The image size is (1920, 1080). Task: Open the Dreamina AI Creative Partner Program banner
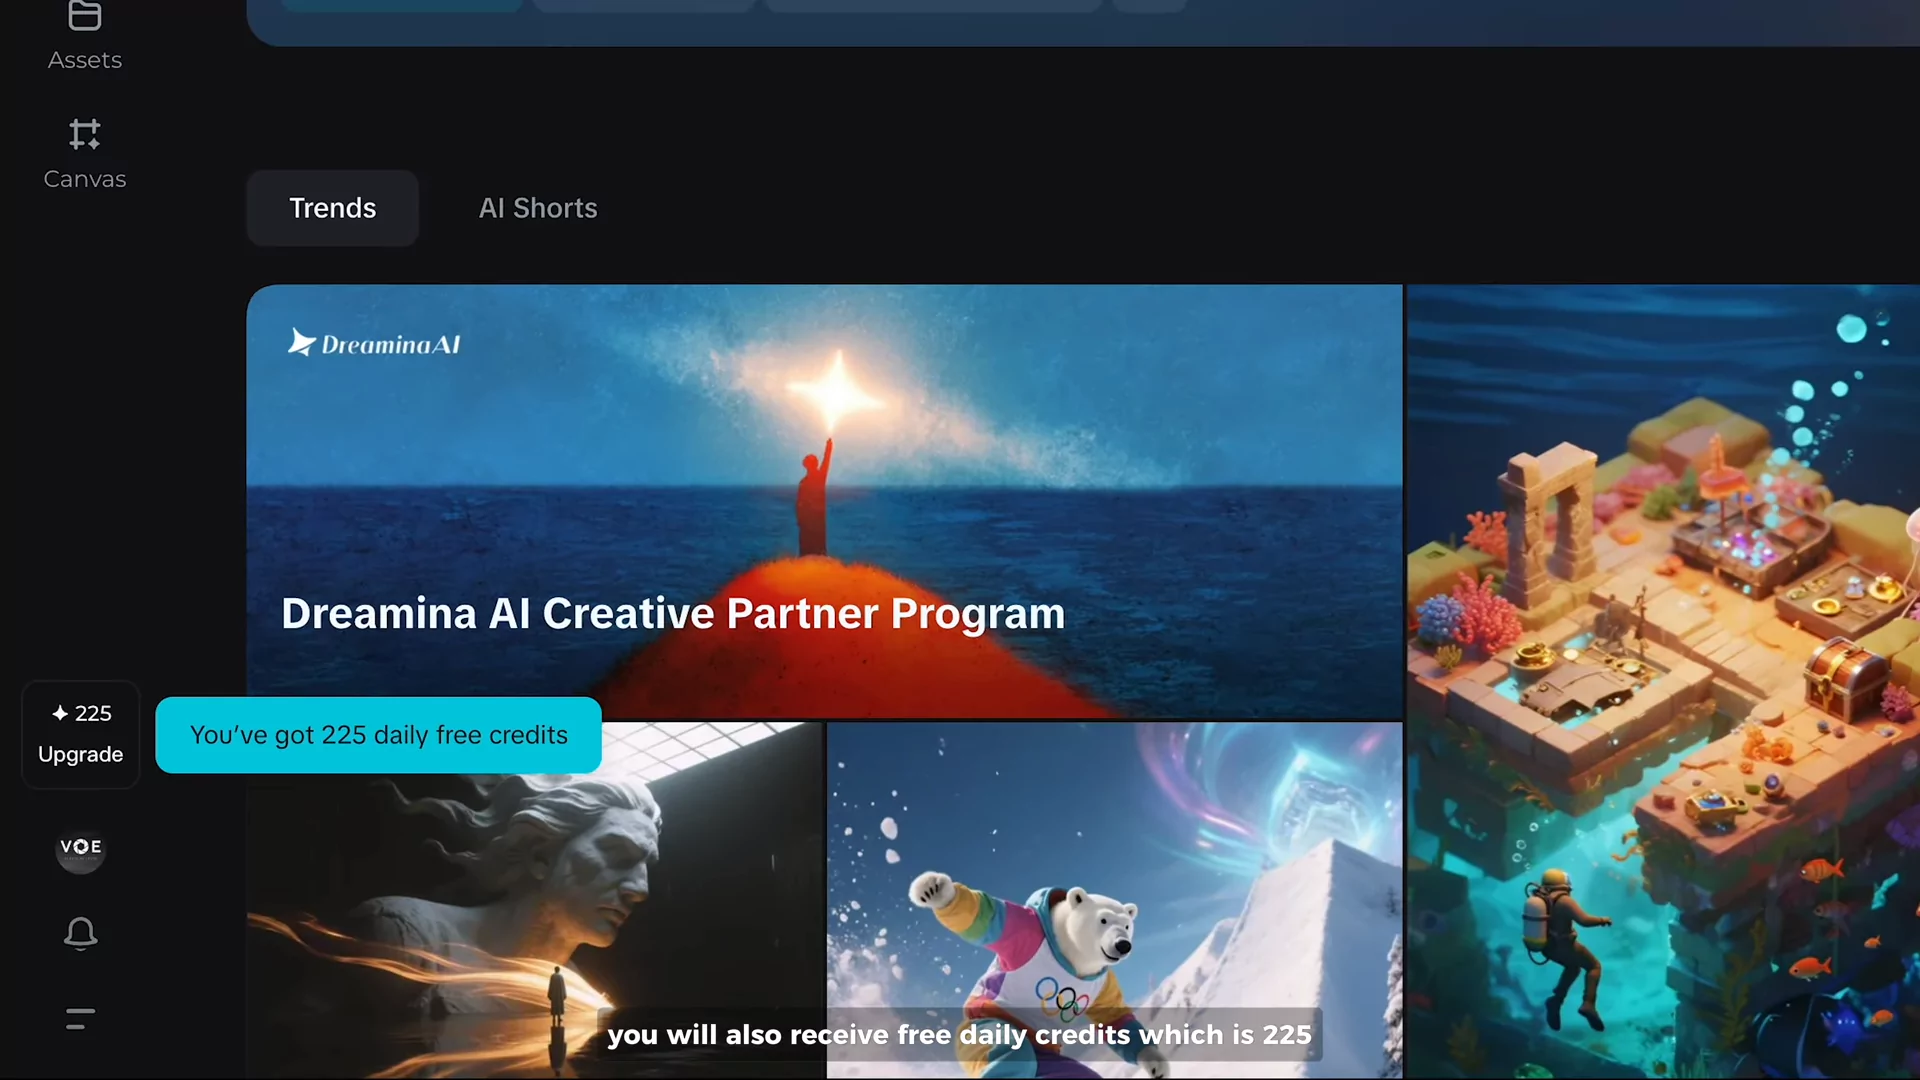tap(824, 500)
